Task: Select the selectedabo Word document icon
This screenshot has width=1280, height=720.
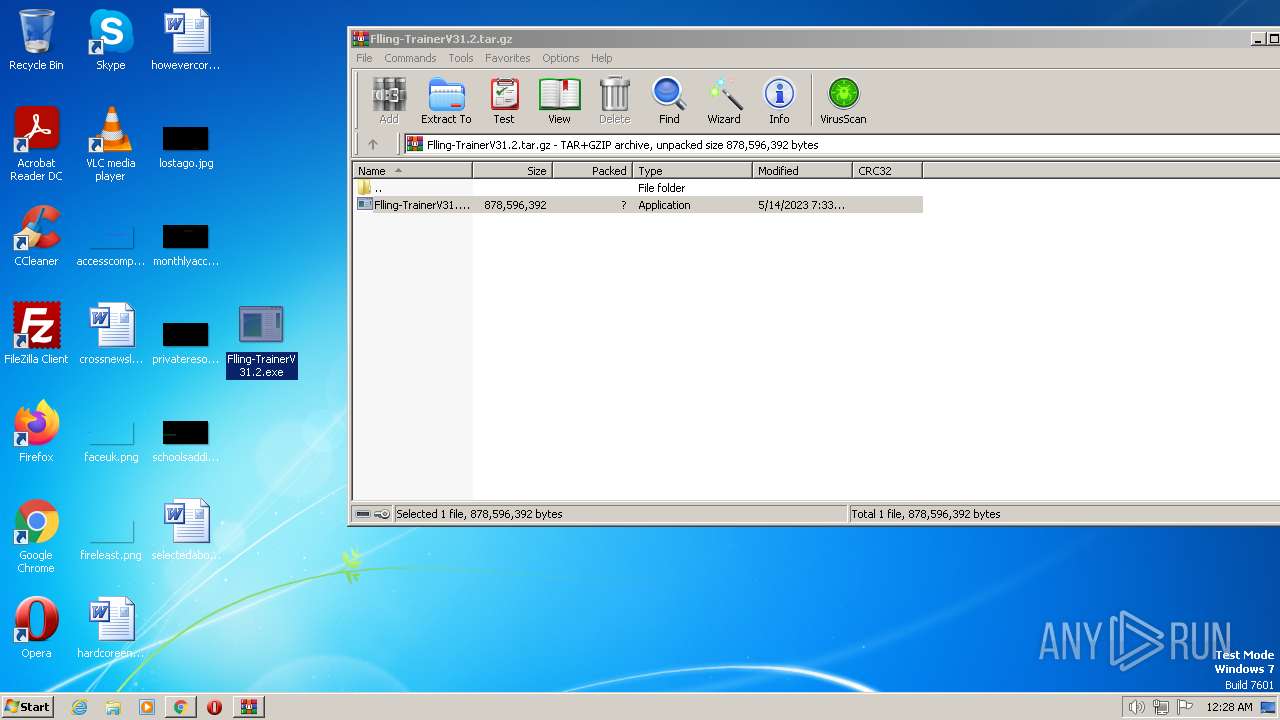Action: point(186,530)
